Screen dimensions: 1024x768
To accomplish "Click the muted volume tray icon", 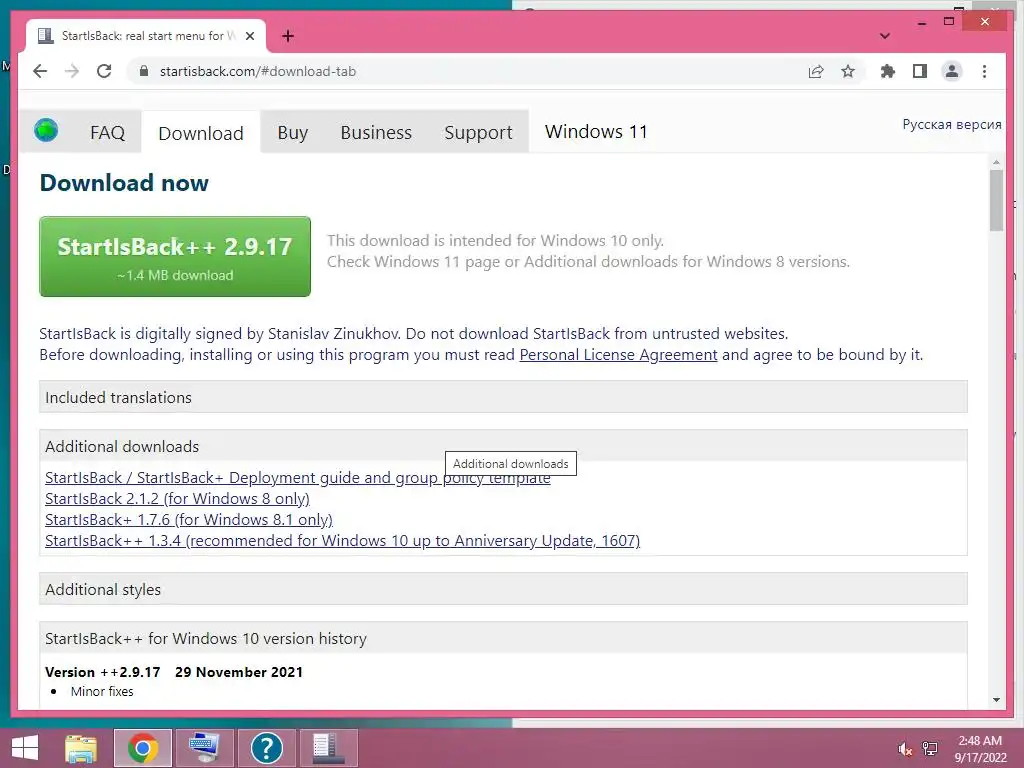I will pyautogui.click(x=905, y=749).
